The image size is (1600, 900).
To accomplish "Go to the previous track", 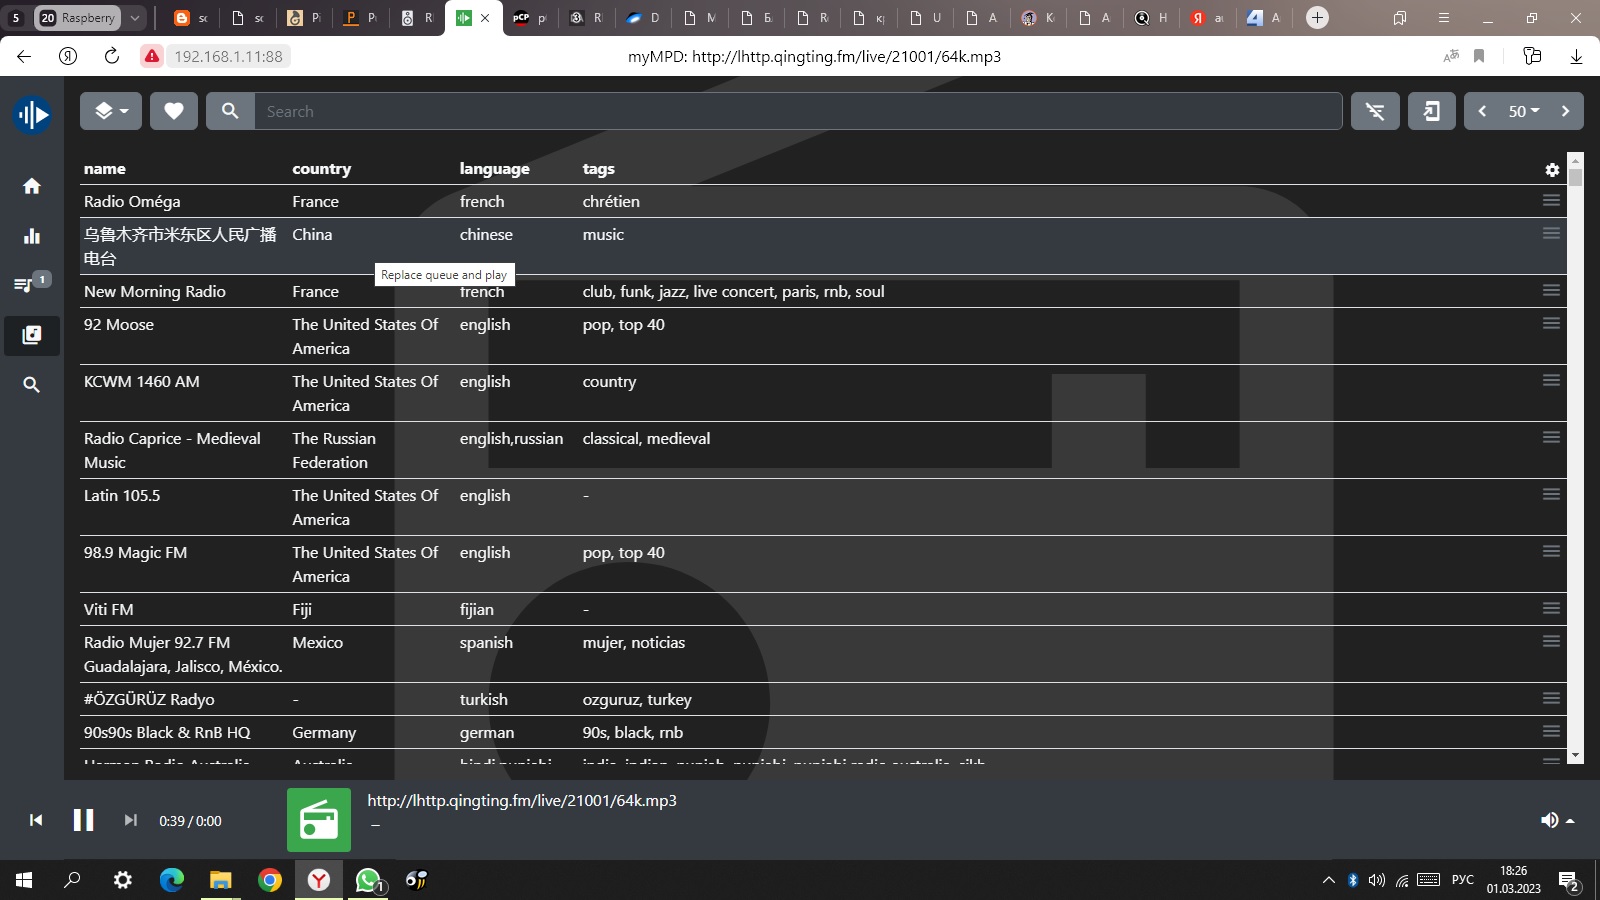I will (x=36, y=820).
